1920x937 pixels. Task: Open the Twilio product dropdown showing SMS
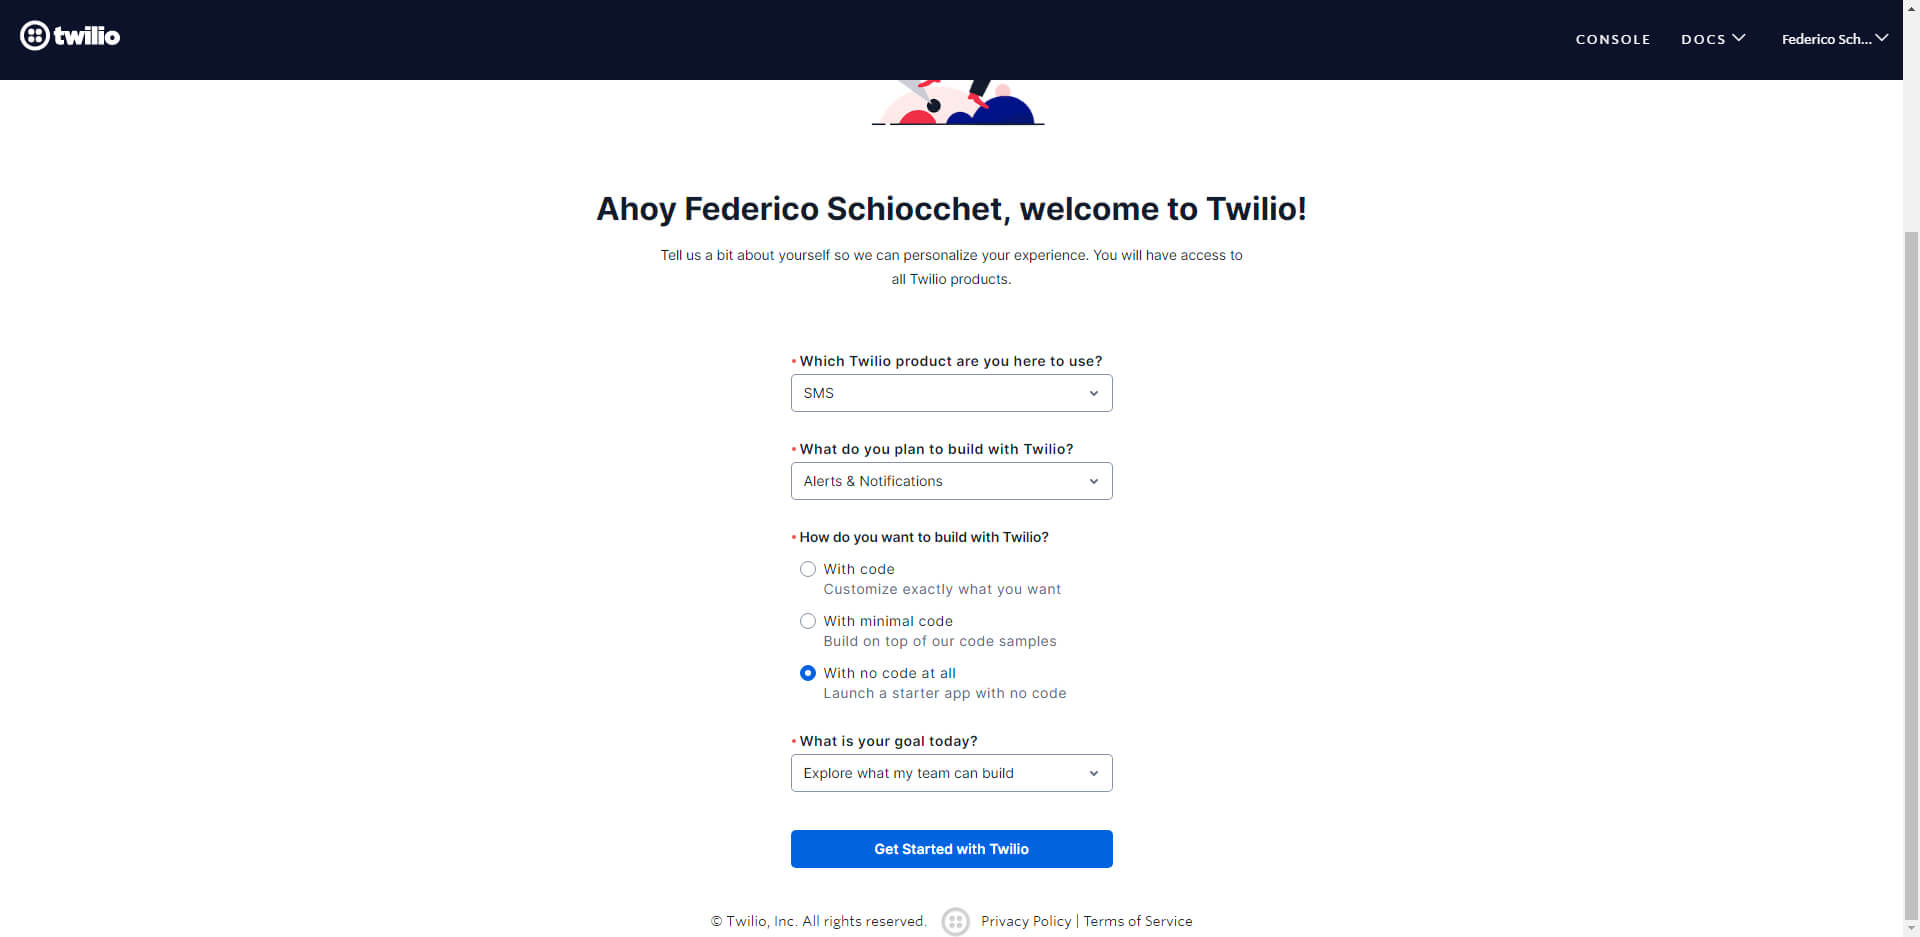951,393
